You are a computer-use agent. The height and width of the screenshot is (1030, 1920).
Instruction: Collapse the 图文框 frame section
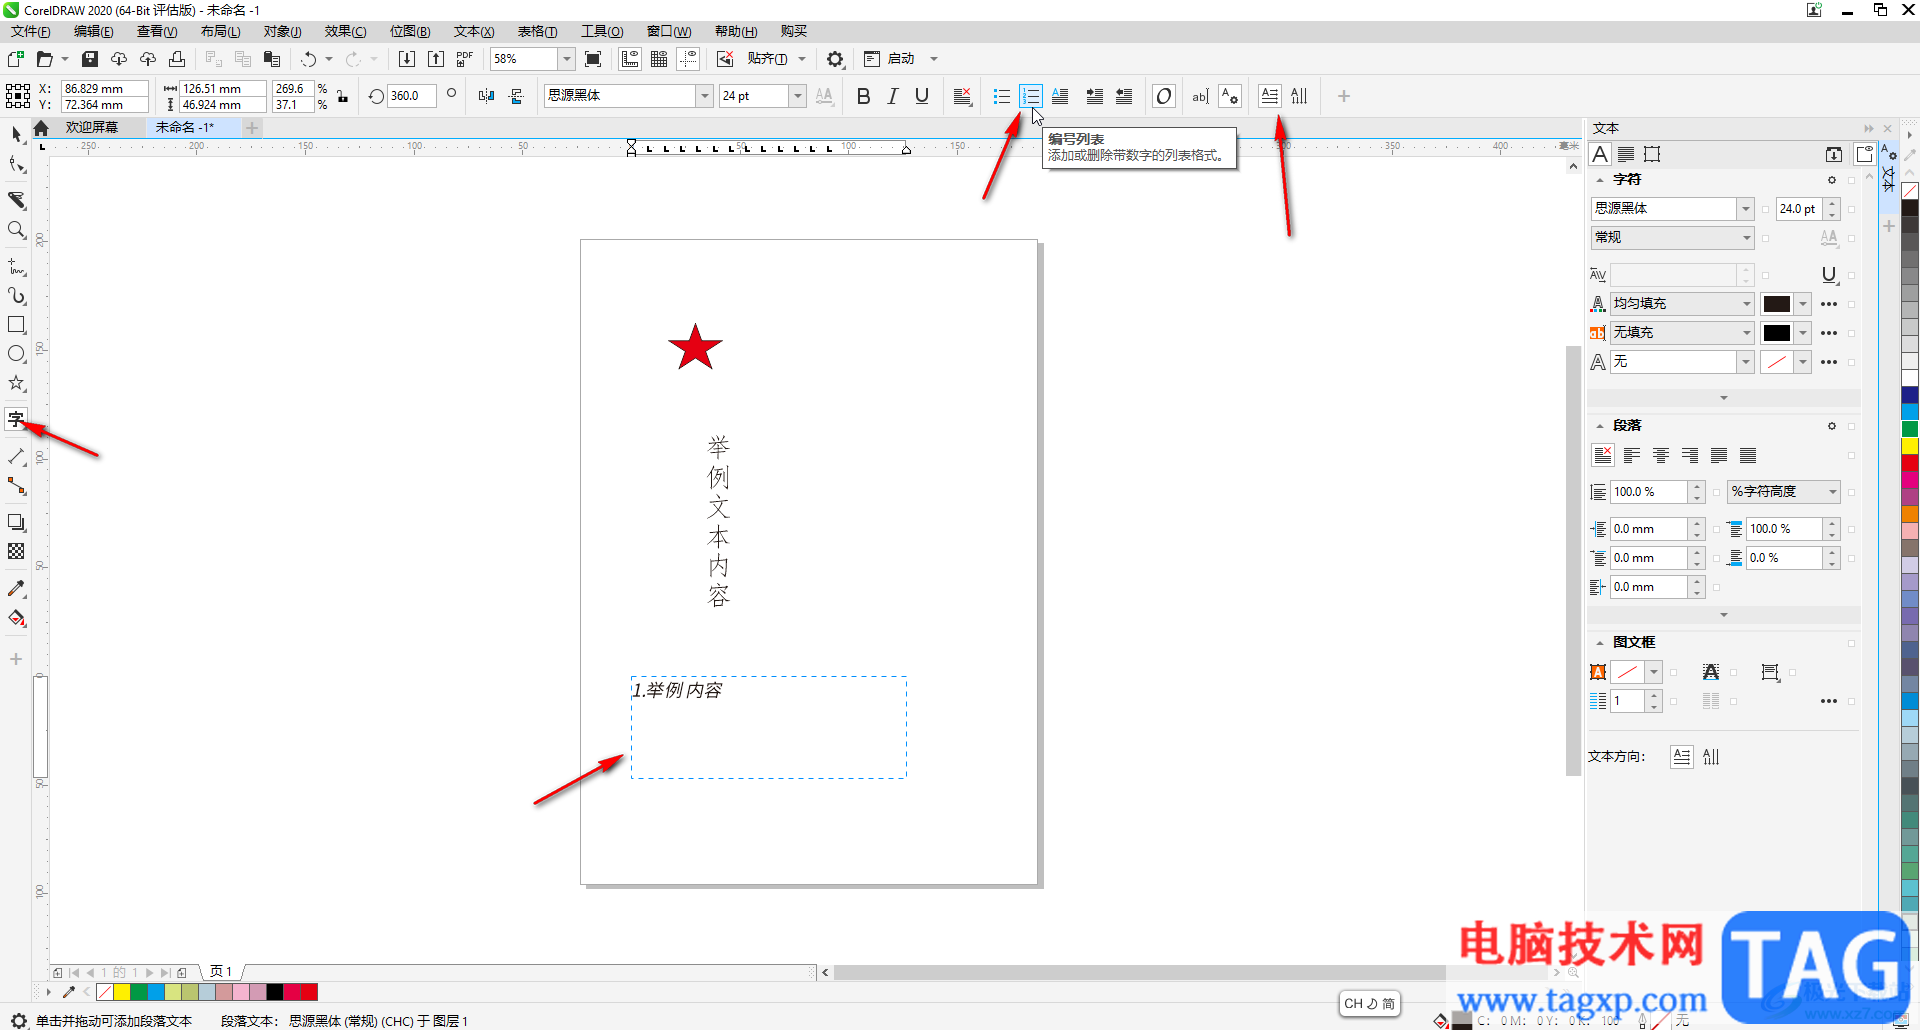[1600, 643]
